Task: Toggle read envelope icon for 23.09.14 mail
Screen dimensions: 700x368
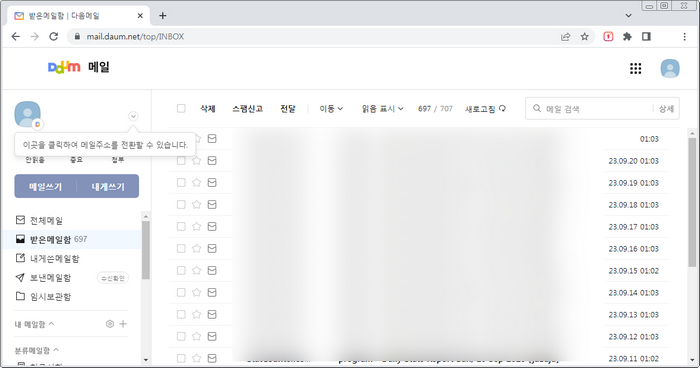Action: pyautogui.click(x=212, y=292)
